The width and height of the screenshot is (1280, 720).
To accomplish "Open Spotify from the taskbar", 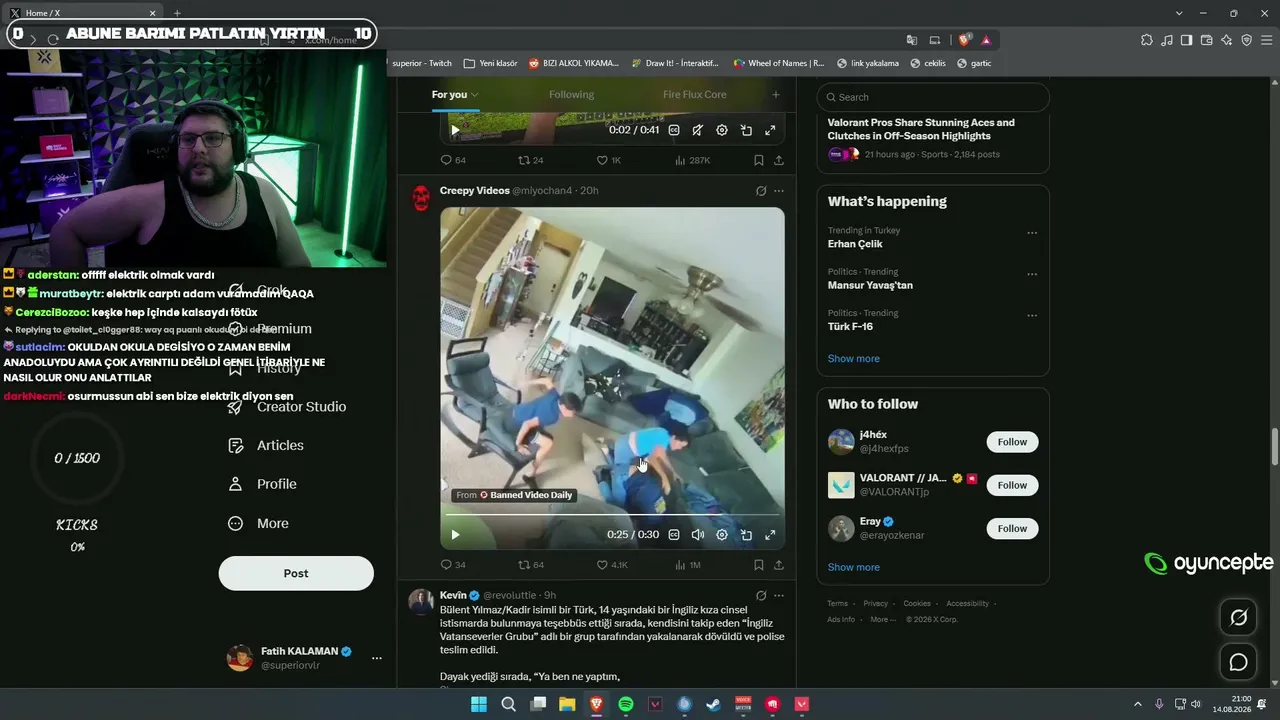I will [626, 704].
